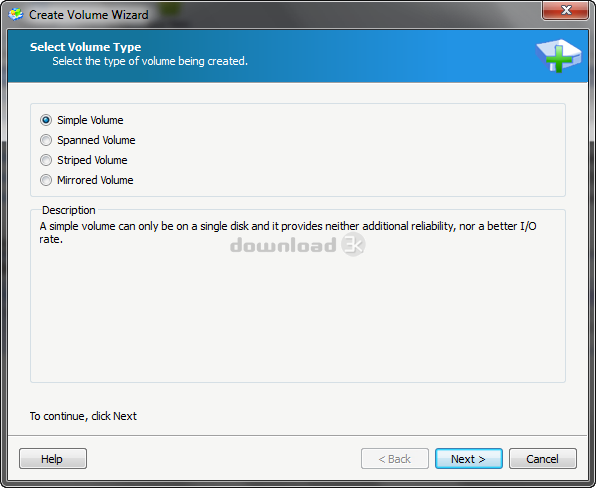The image size is (596, 488).
Task: Click the download3k watermark logo
Action: pyautogui.click(x=298, y=244)
